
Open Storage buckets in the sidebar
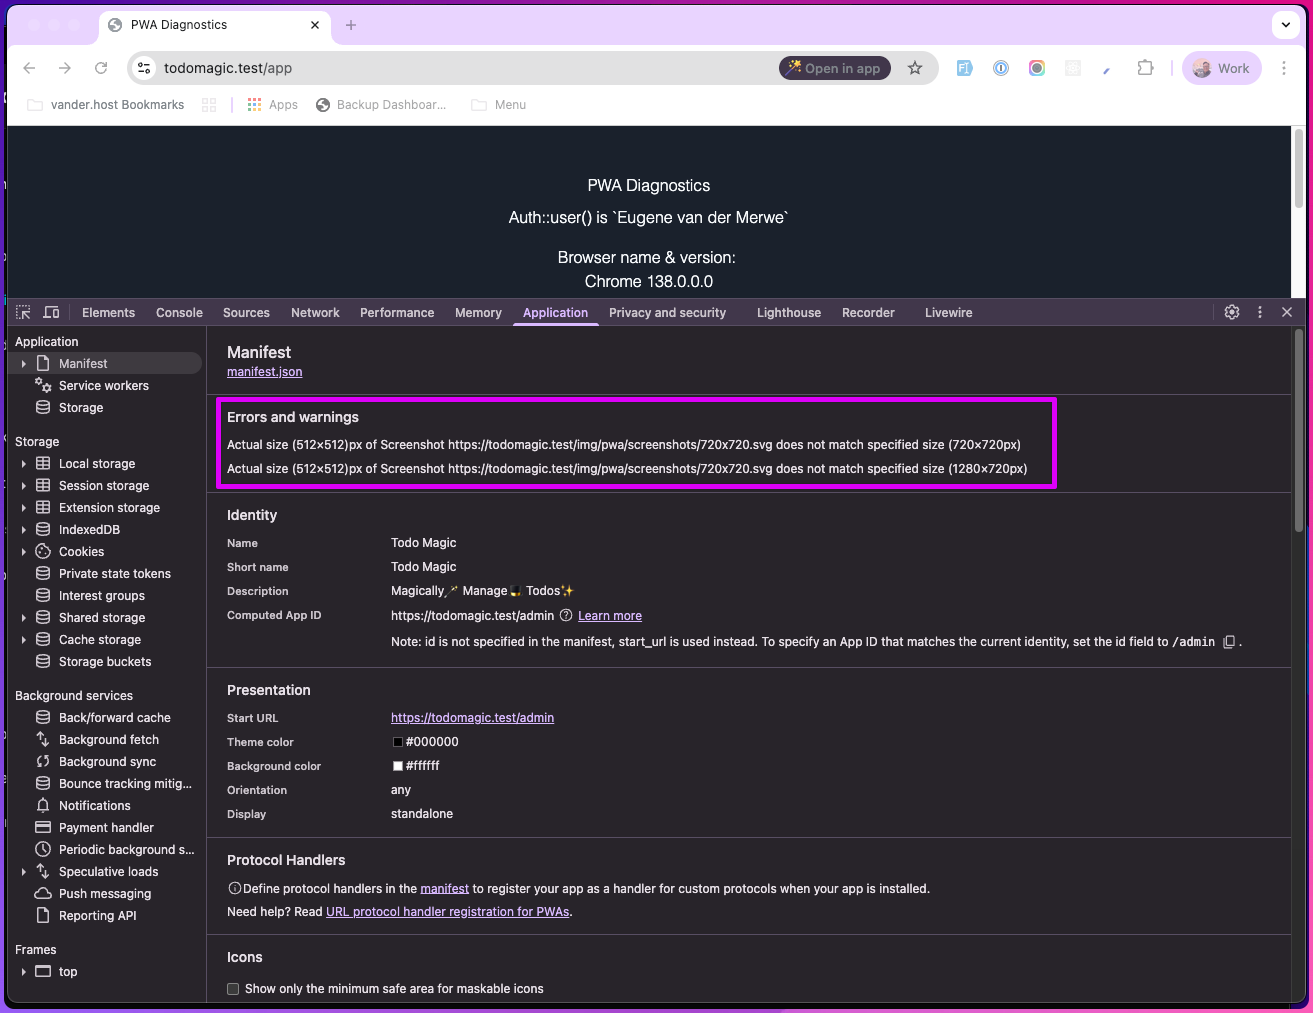point(105,662)
